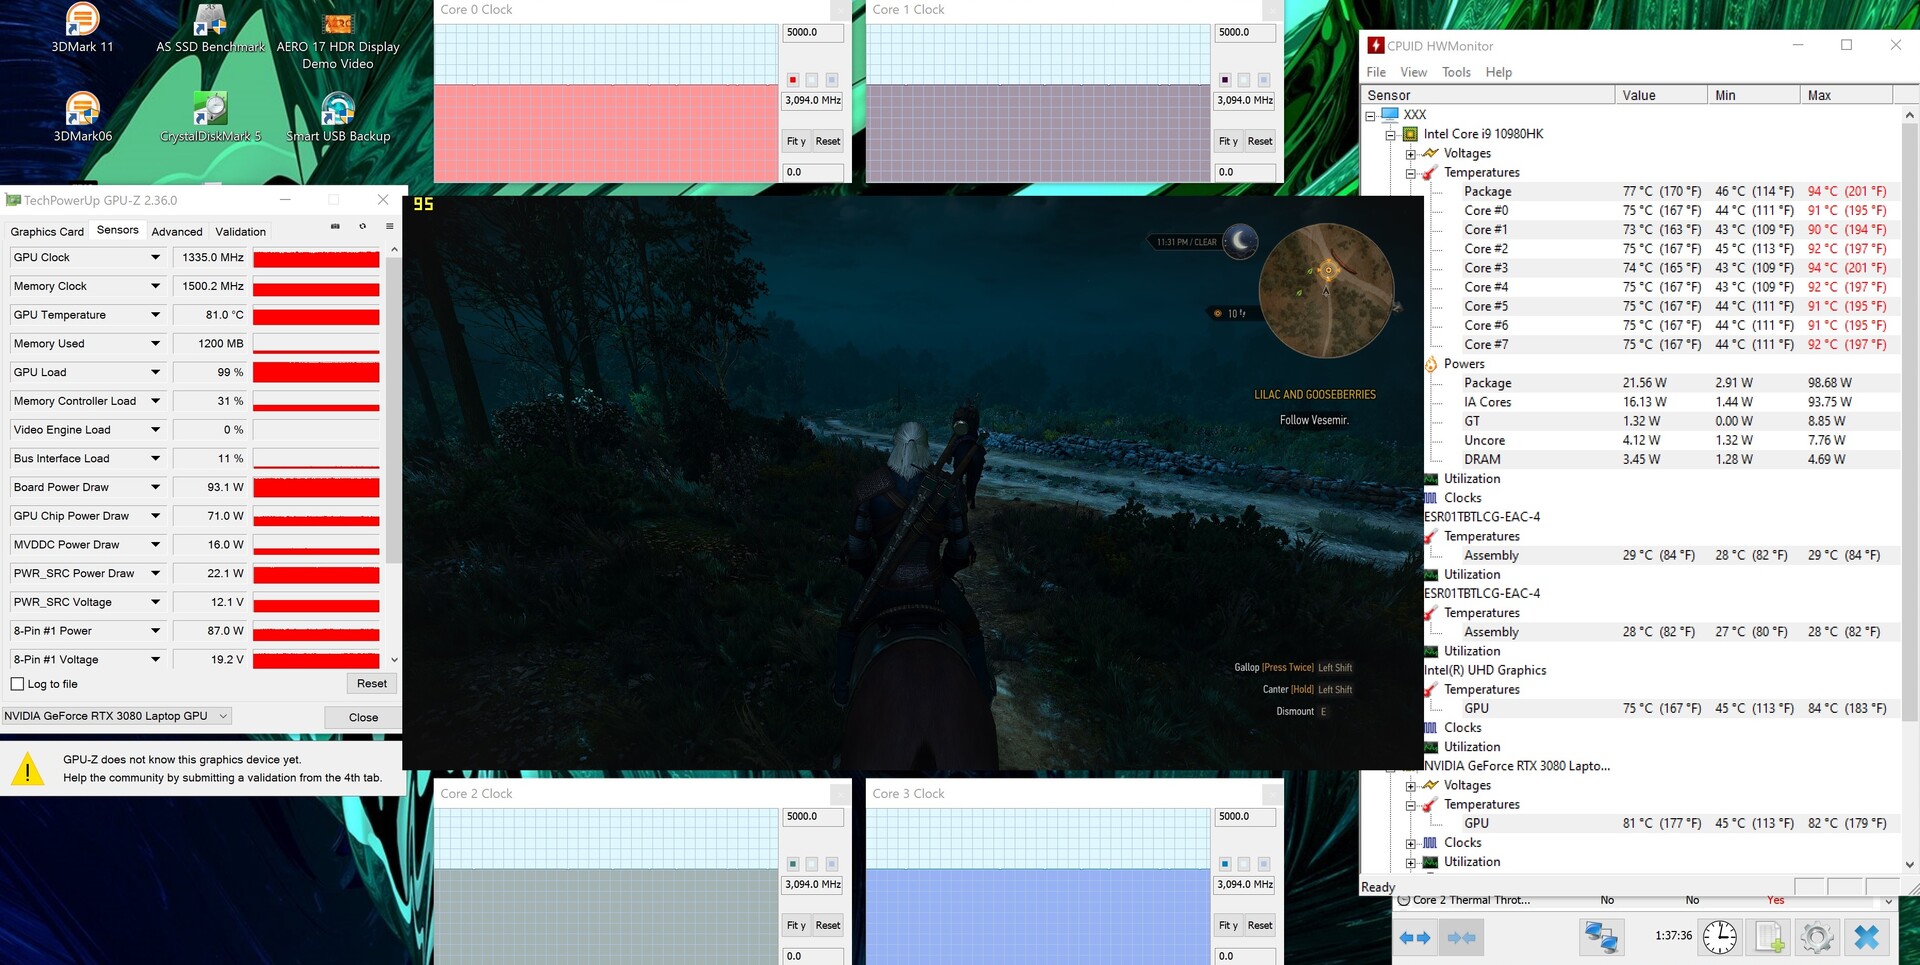Click the networked computers icon button
The width and height of the screenshot is (1920, 965).
tap(1601, 937)
